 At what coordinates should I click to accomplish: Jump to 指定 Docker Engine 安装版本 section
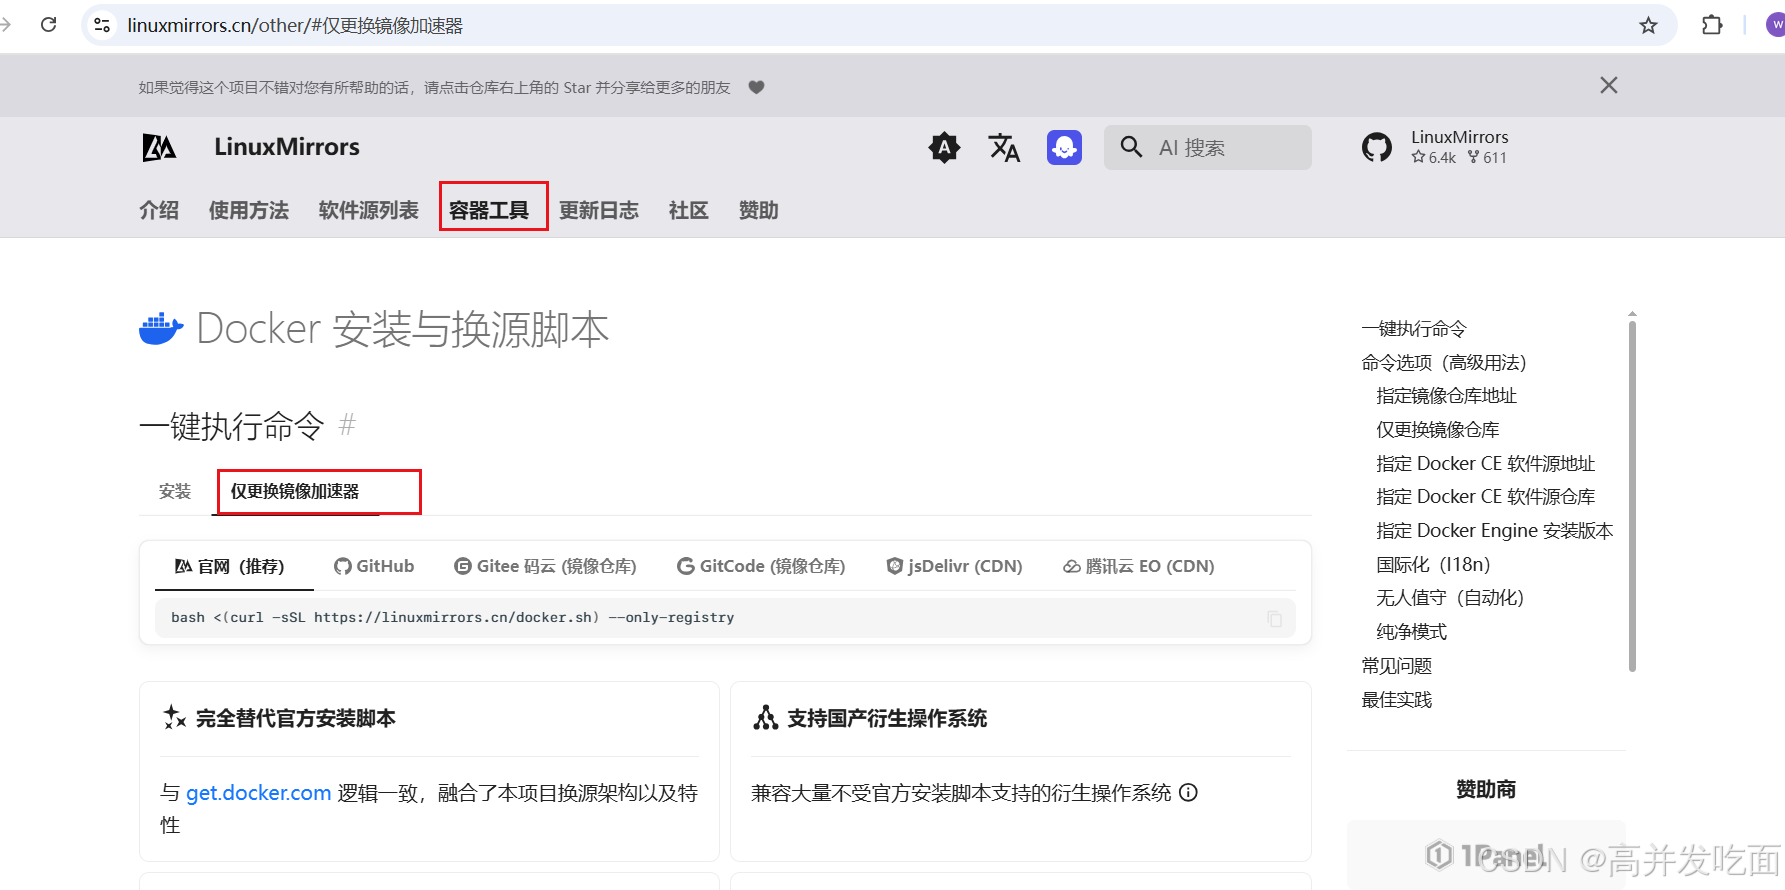1494,531
